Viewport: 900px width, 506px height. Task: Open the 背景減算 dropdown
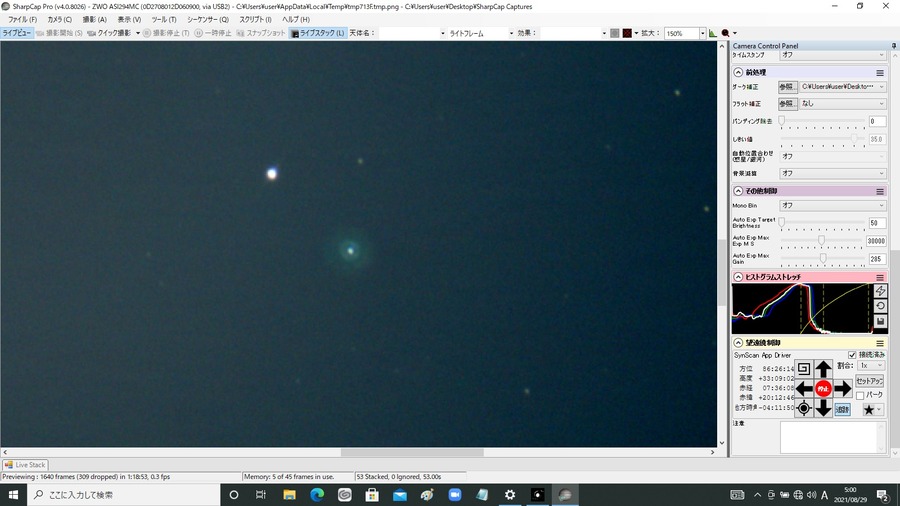tap(833, 173)
